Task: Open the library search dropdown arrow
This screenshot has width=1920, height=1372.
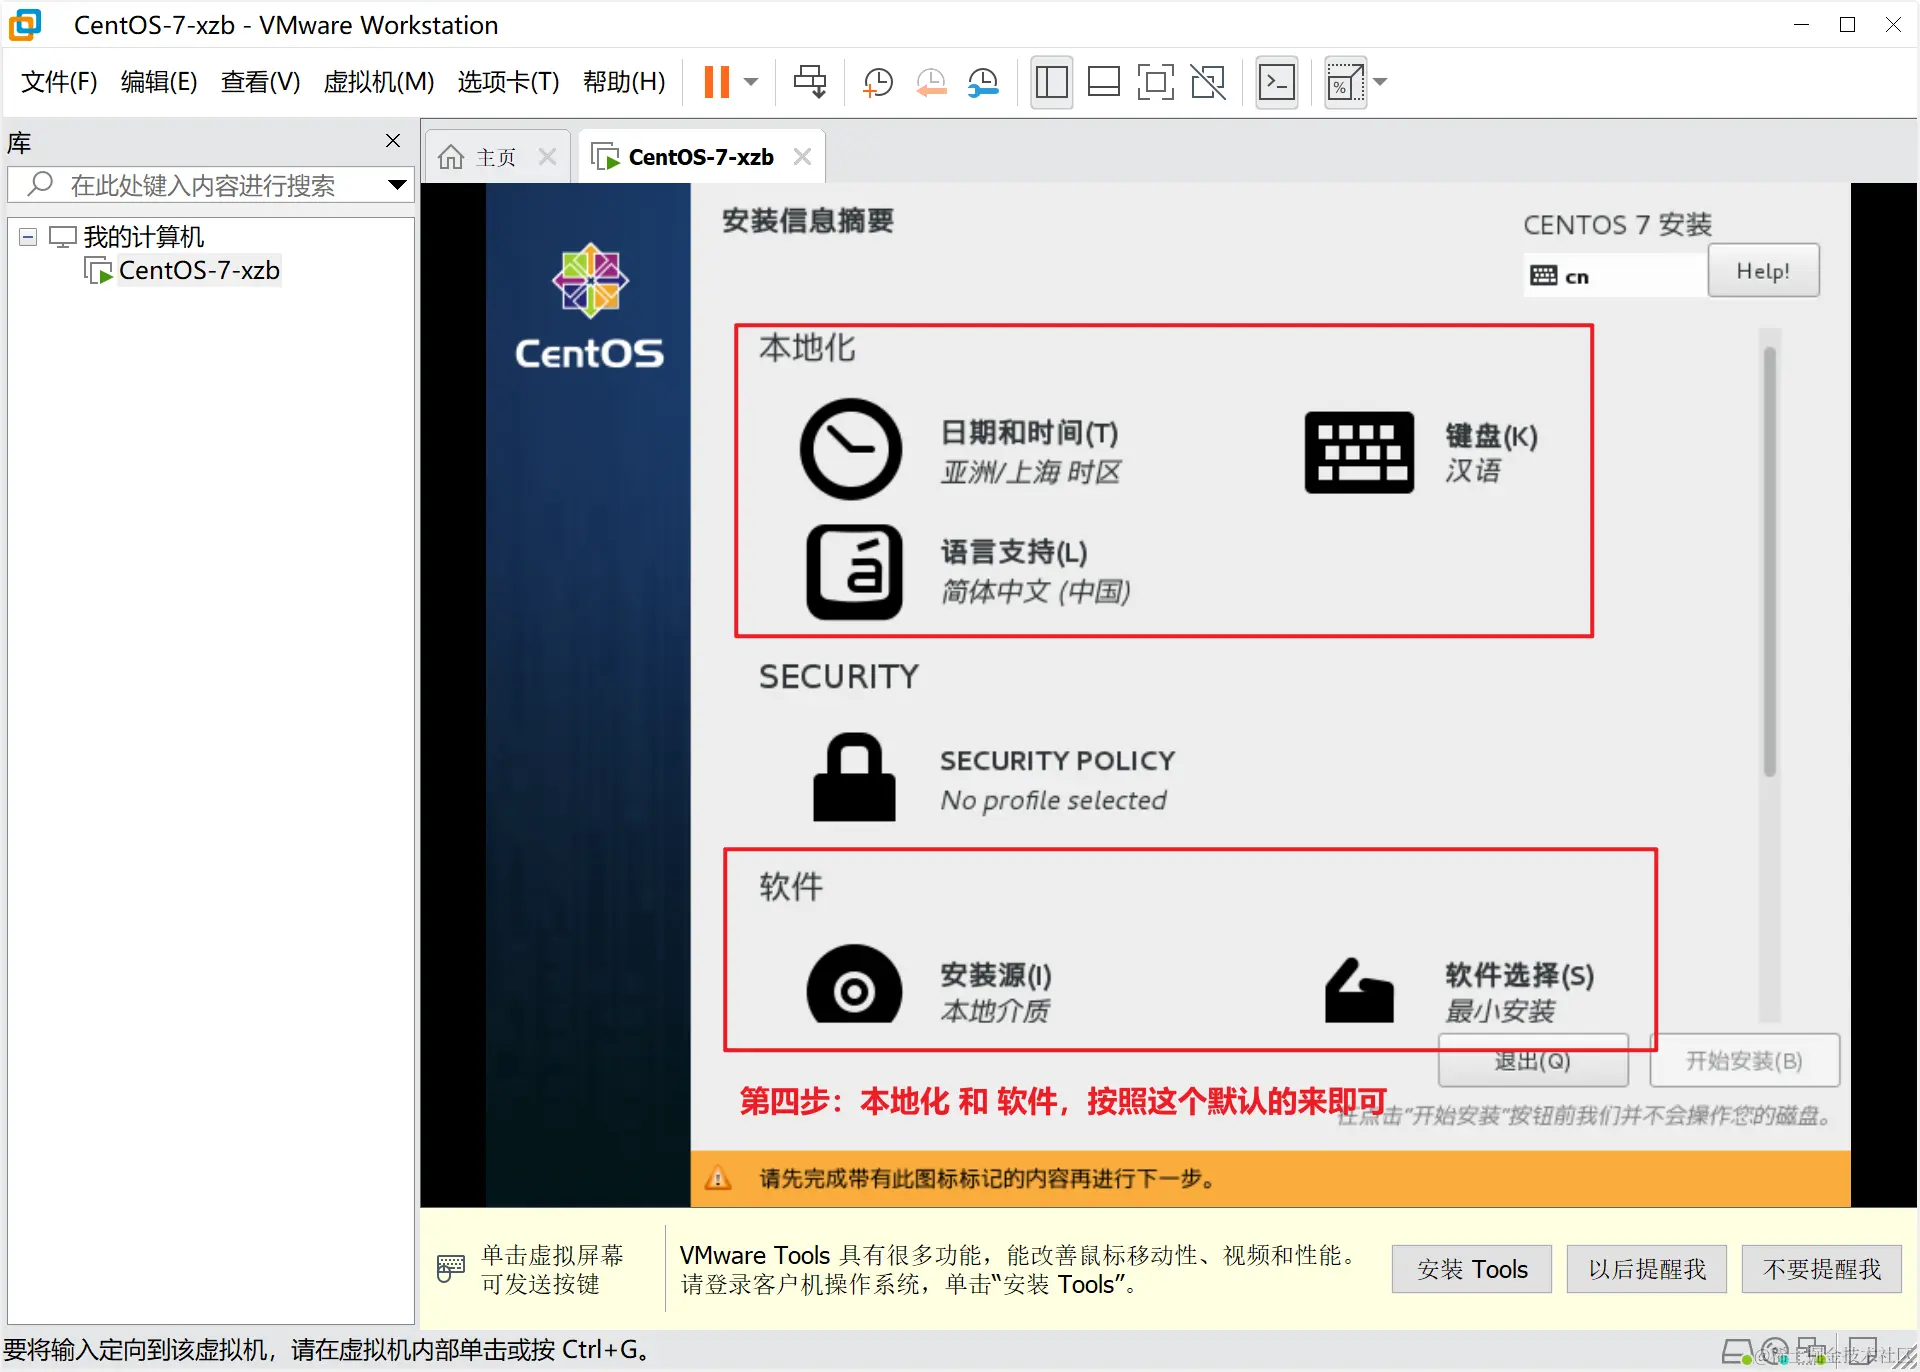Action: [x=397, y=185]
